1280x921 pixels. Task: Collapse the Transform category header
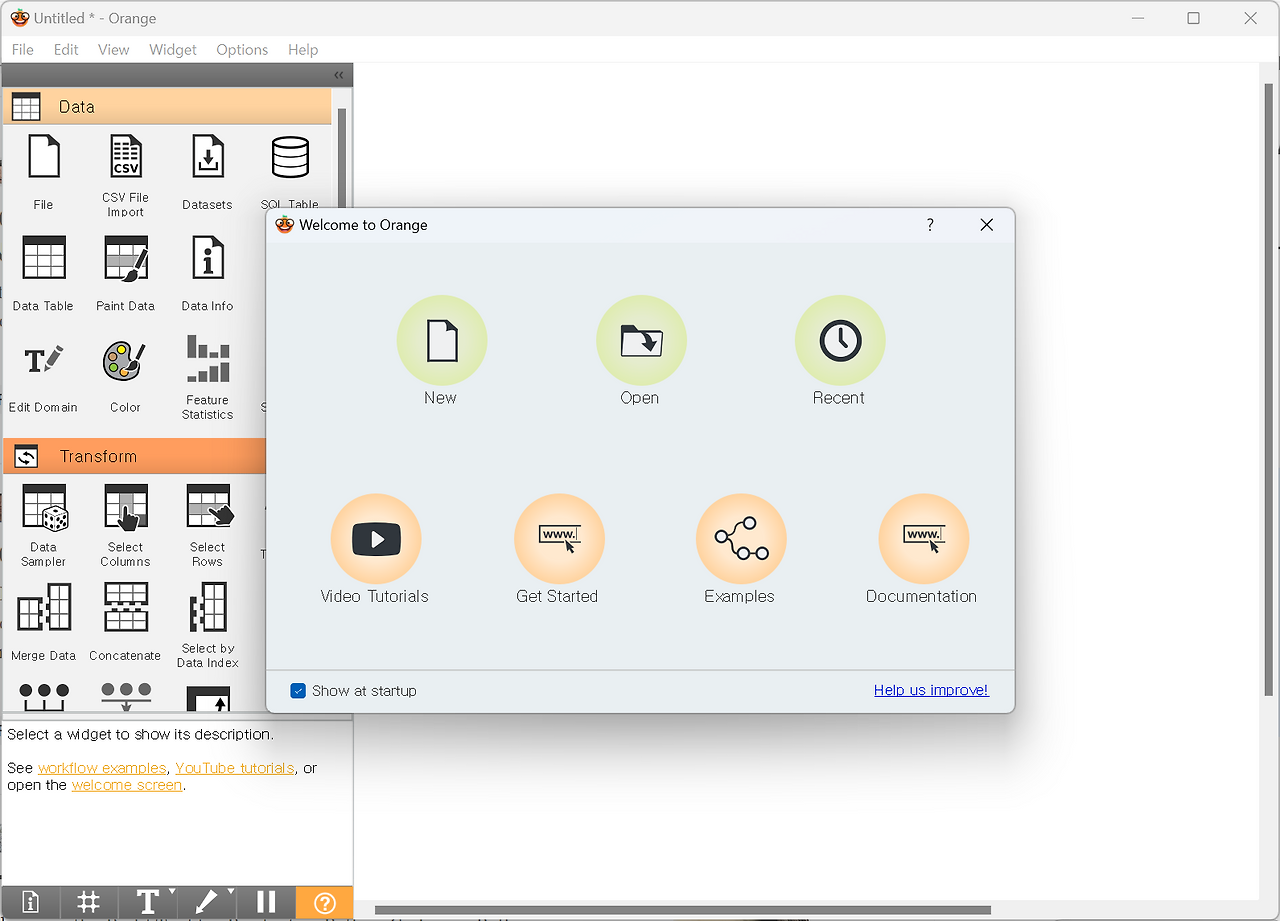pos(135,456)
